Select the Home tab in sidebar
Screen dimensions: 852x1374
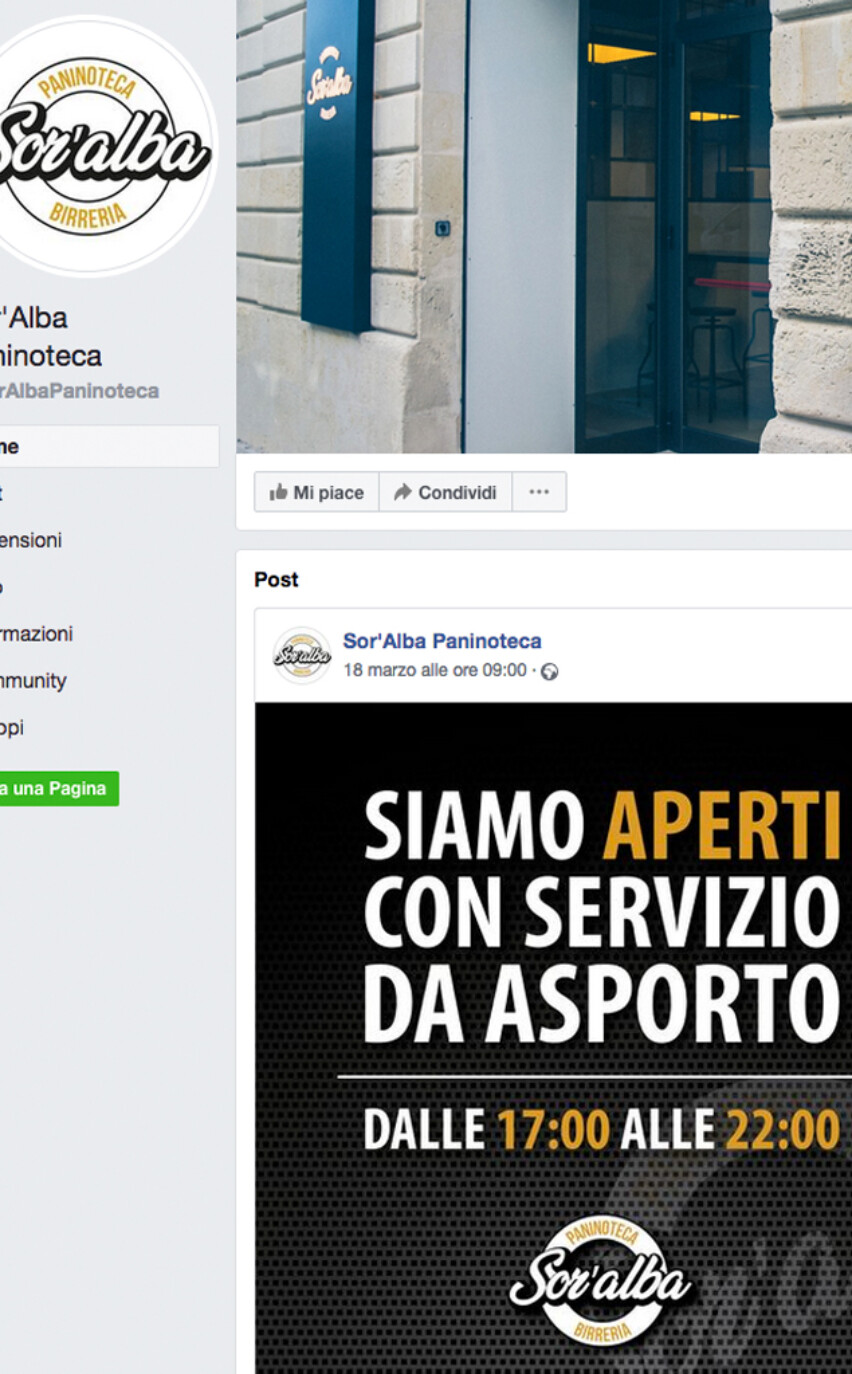(109, 447)
